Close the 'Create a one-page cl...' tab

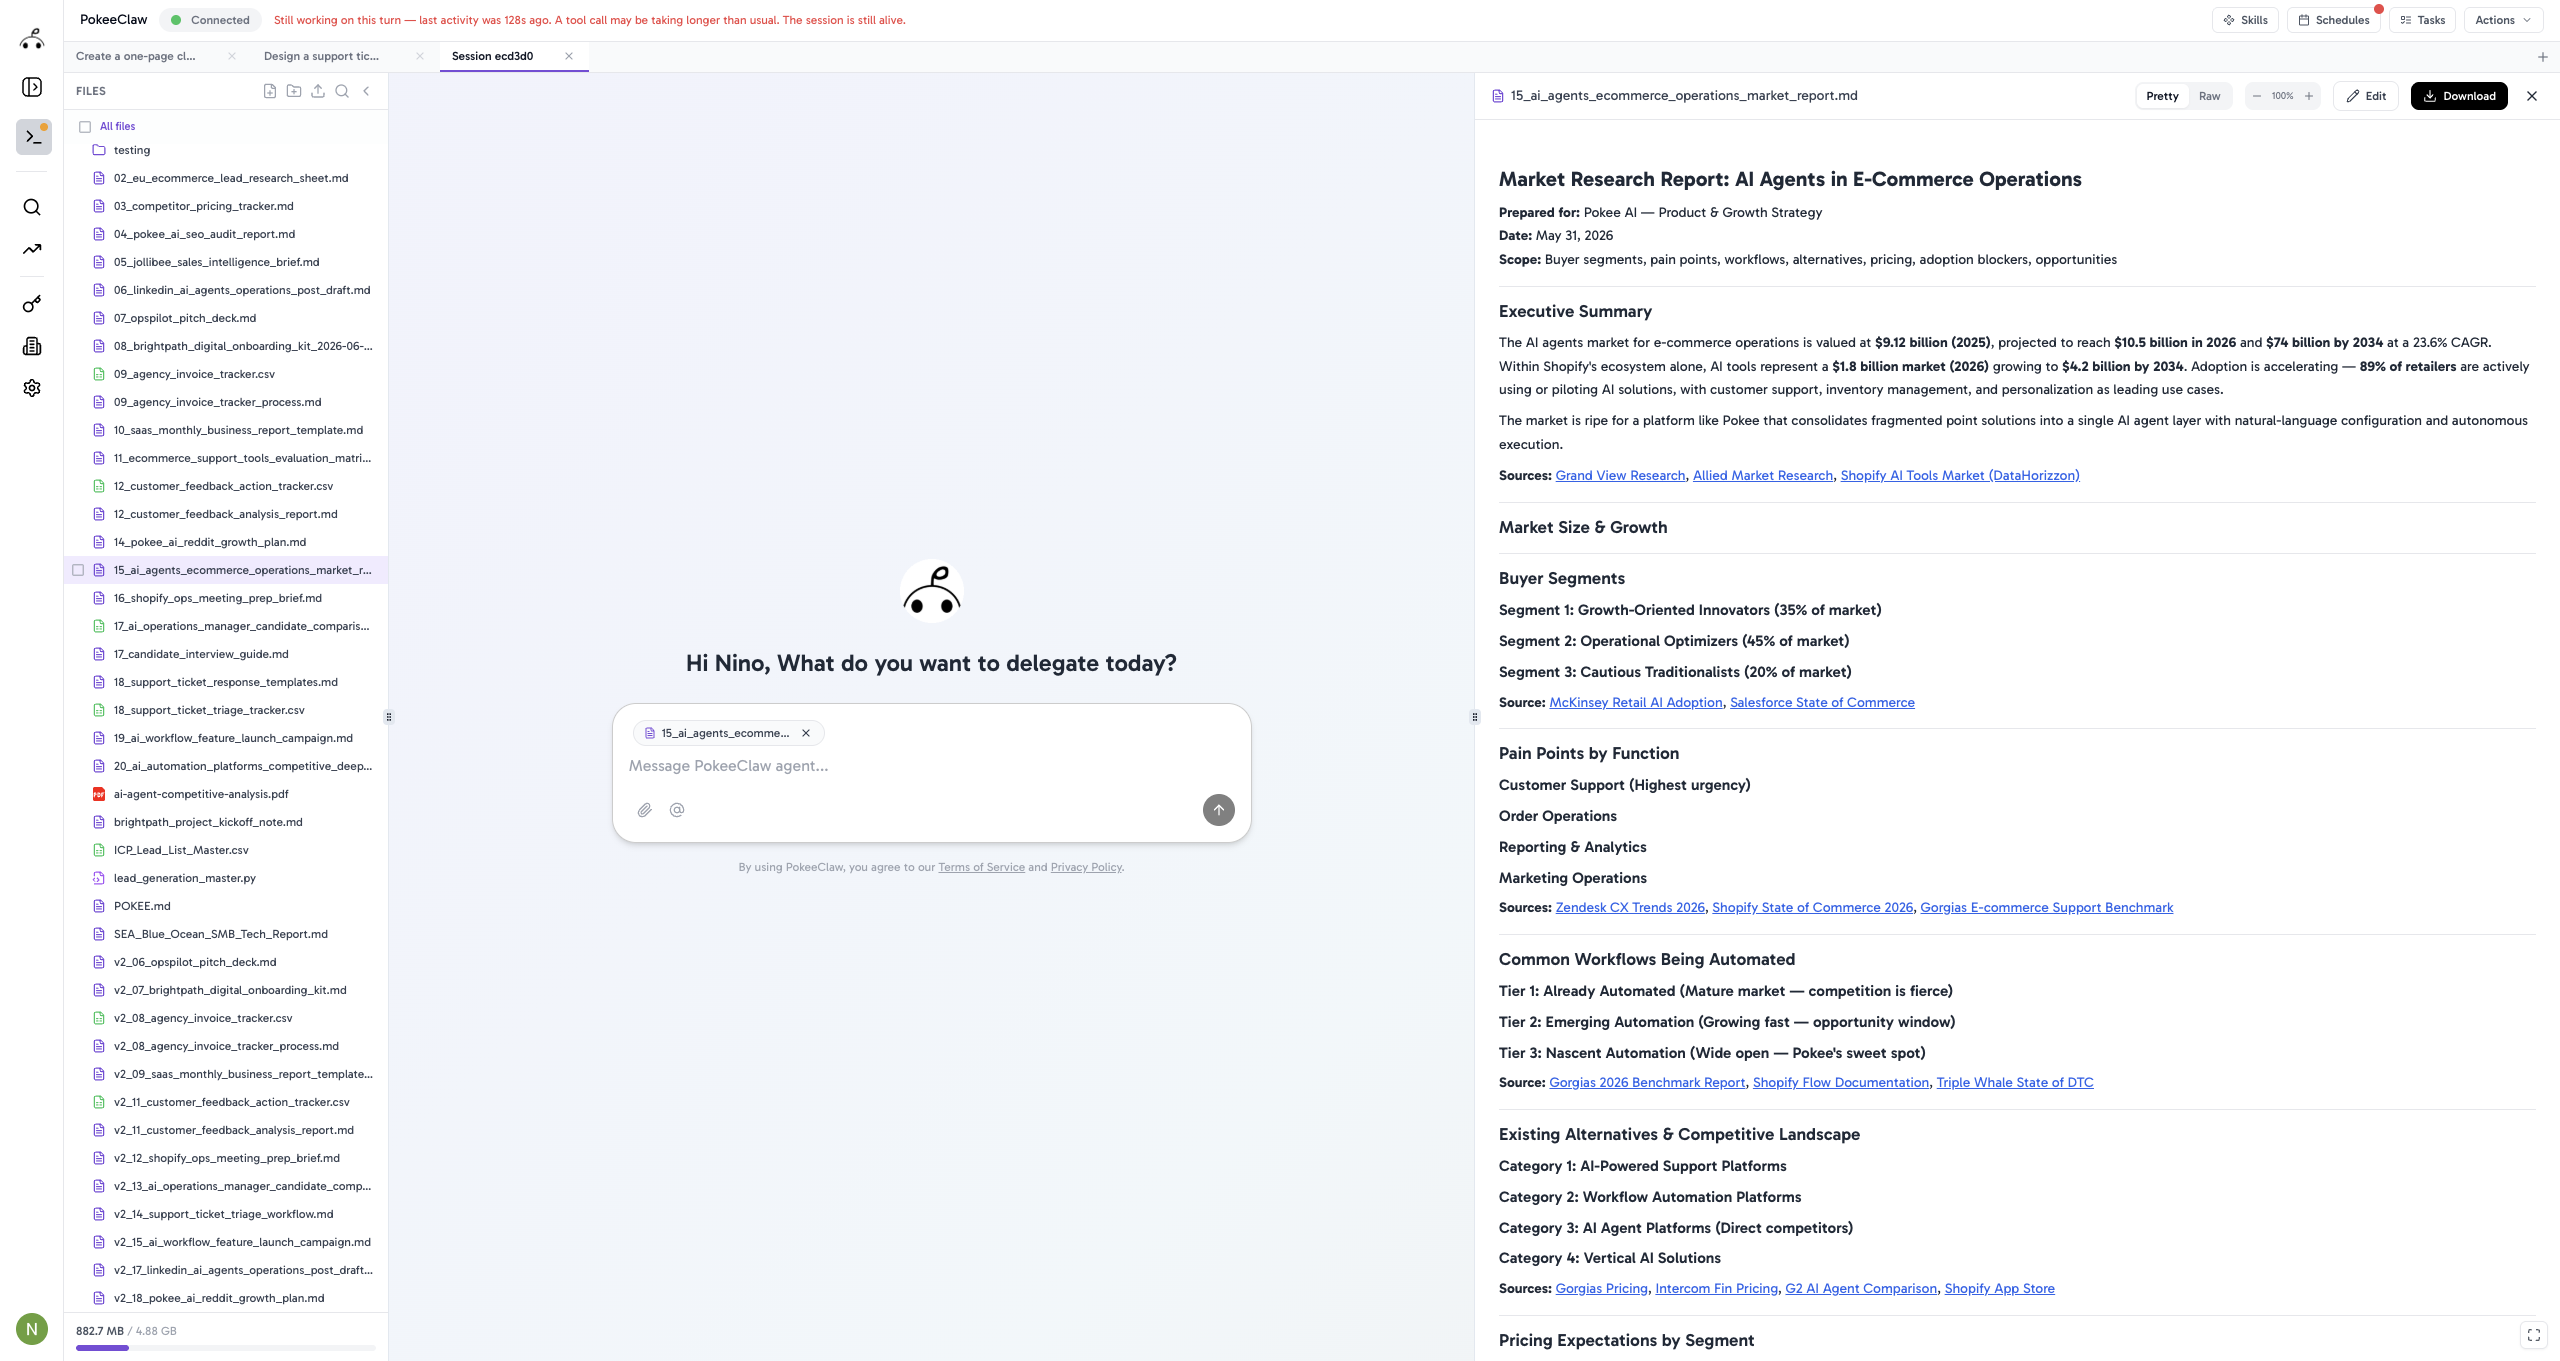pyautogui.click(x=232, y=56)
